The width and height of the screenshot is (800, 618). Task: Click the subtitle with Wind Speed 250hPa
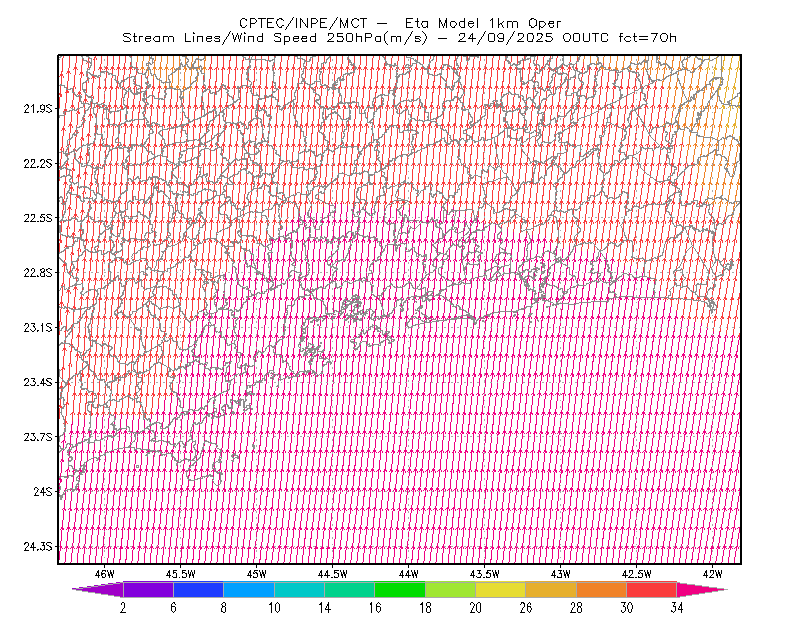pos(399,38)
